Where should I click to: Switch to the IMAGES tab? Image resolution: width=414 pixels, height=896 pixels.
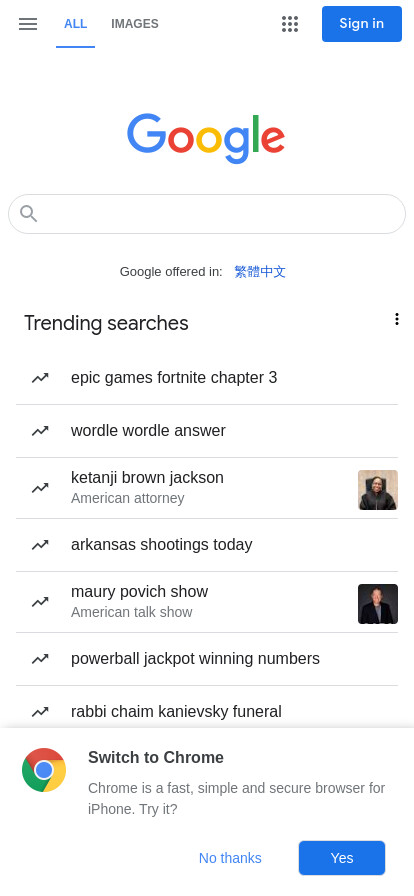click(135, 24)
